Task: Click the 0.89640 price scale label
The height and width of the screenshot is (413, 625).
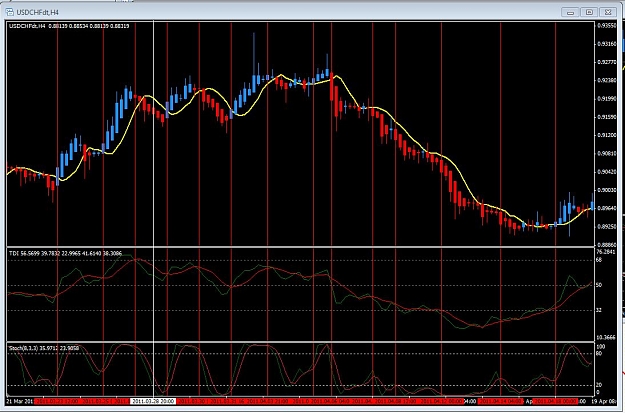Action: point(607,208)
